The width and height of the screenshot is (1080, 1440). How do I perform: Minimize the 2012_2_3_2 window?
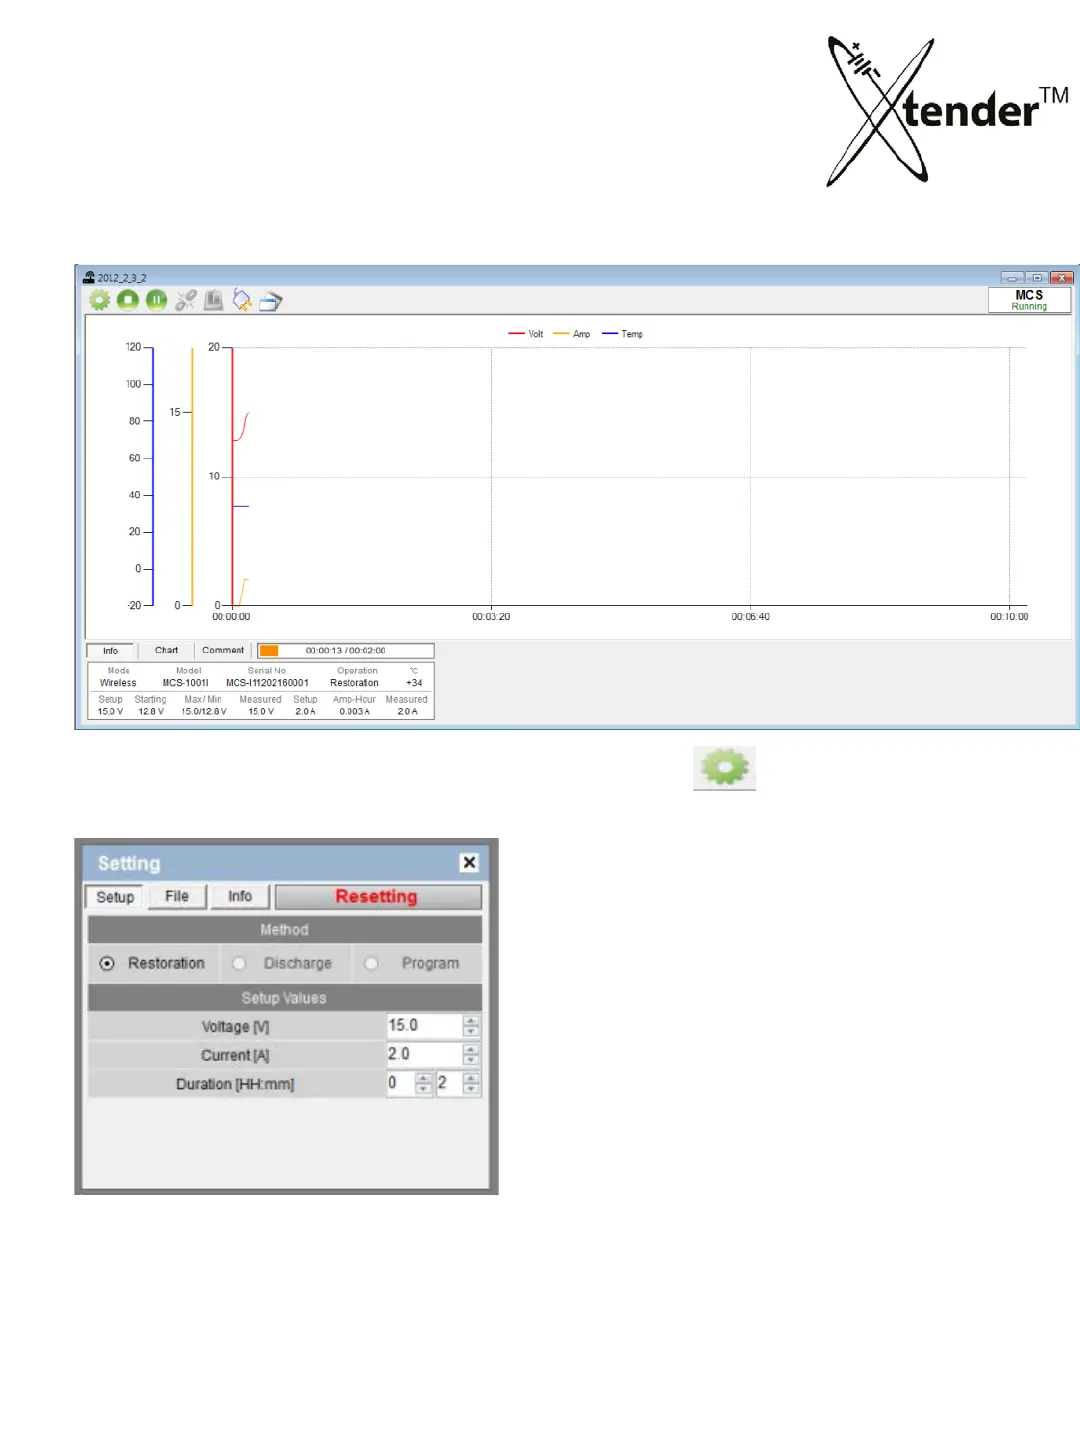[1012, 278]
